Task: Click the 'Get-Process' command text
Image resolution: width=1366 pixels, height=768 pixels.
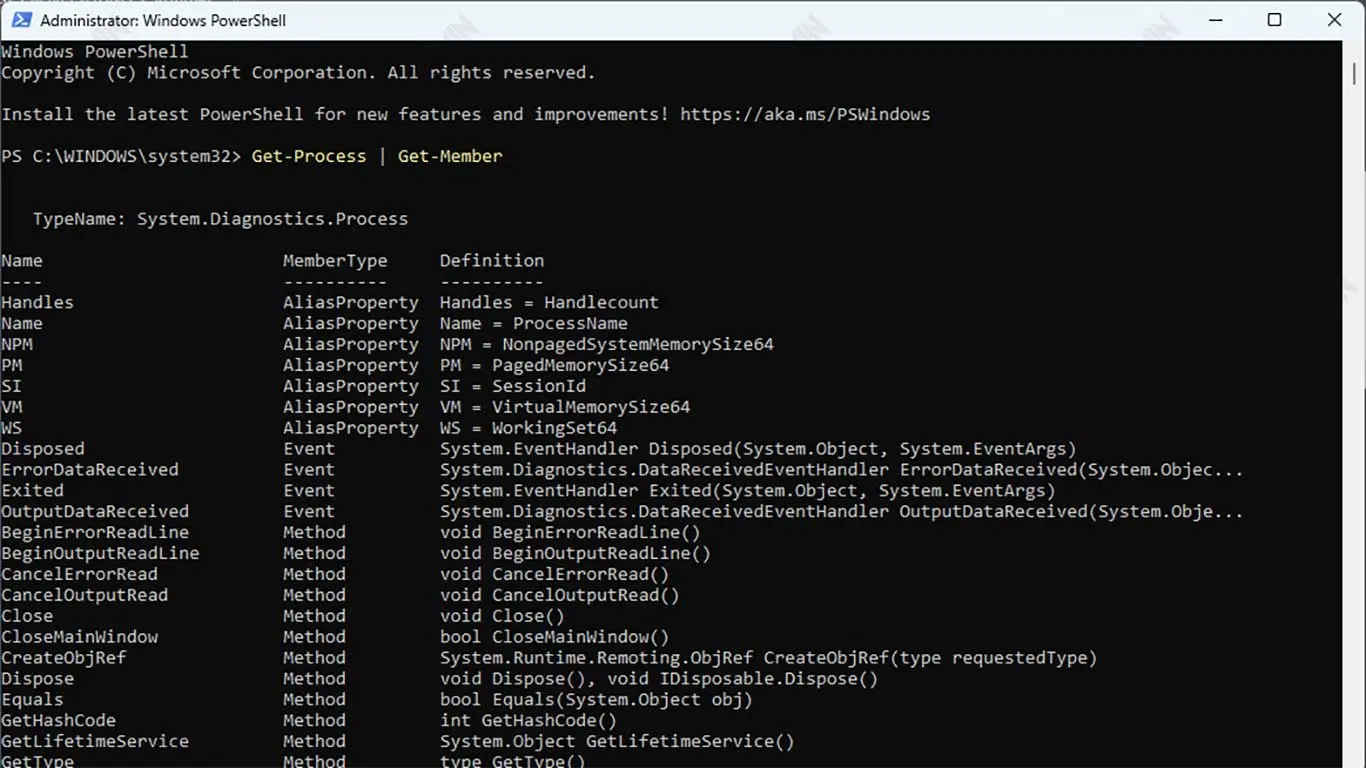Action: pyautogui.click(x=309, y=156)
